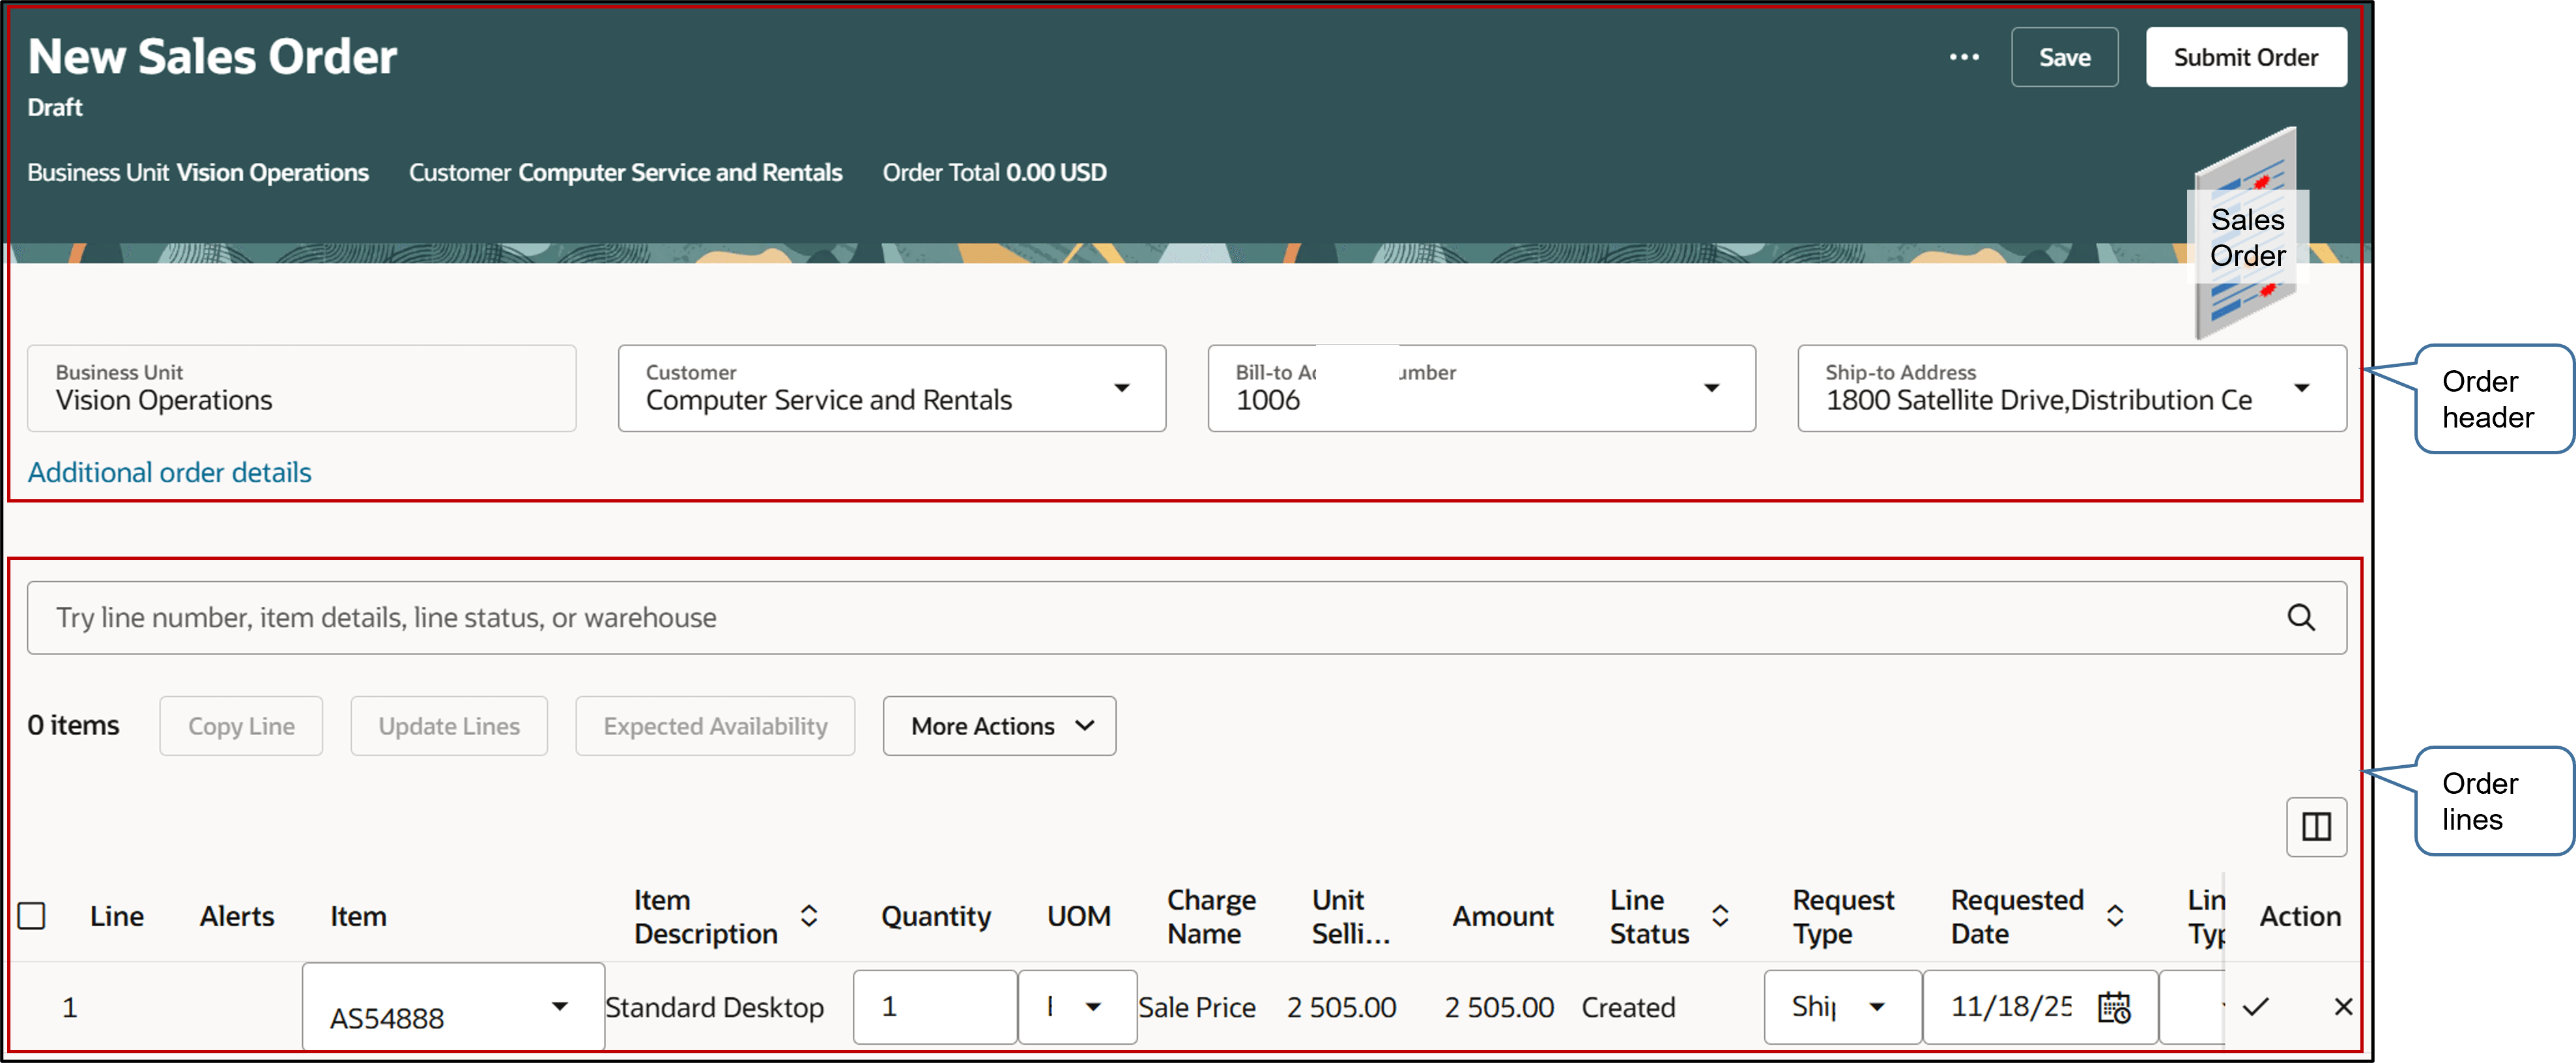Expand the Ship-to Address dropdown
This screenshot has width=2576, height=1063.
point(2303,388)
